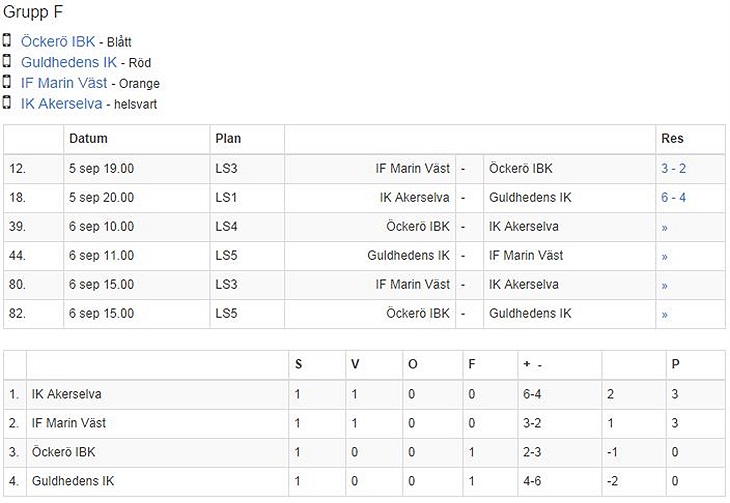Select the Res column header

pos(672,138)
